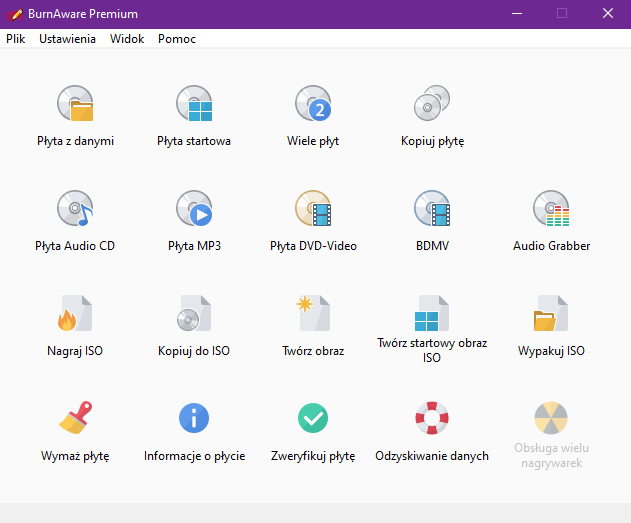
Task: Open the Plik menu
Action: [x=16, y=39]
